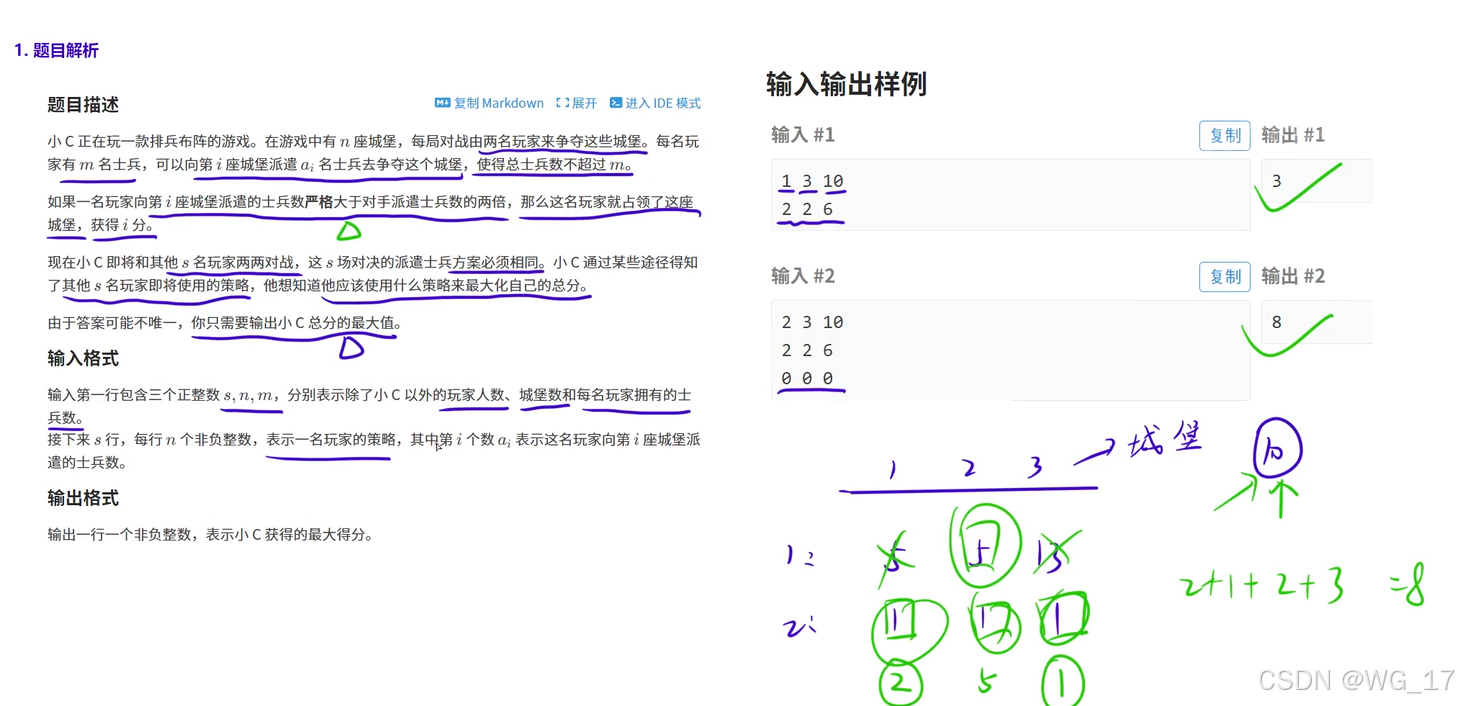Click the sentence 由于答案可能不唯一
Image resolution: width=1459 pixels, height=706 pixels.
[117, 323]
